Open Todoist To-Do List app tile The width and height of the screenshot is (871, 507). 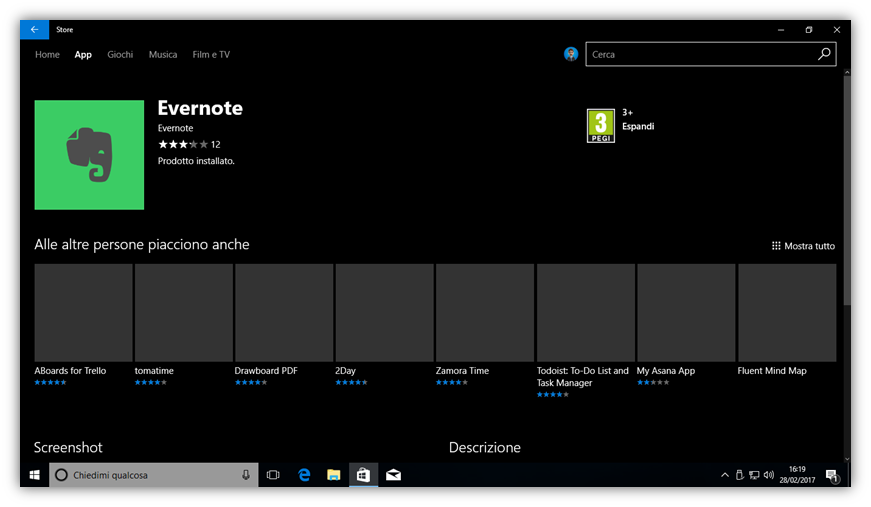(585, 313)
